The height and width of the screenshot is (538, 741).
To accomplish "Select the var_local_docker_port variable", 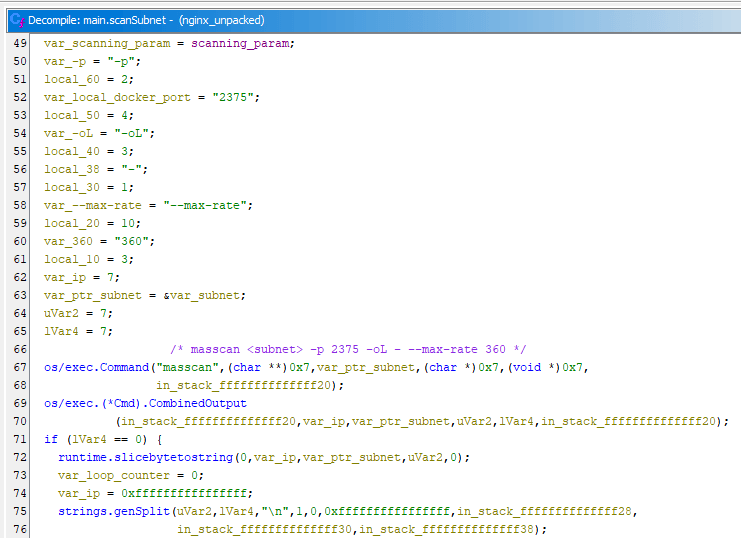I will click(119, 97).
